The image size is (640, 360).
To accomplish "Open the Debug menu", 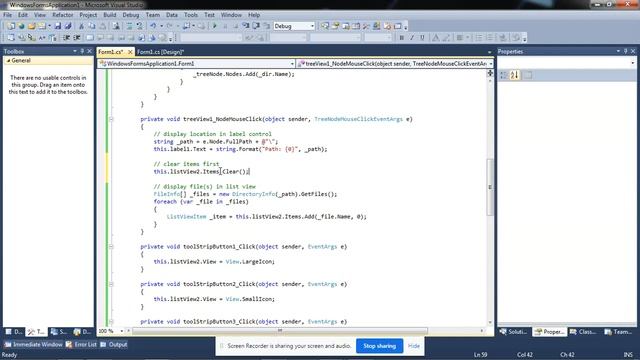I will (131, 15).
